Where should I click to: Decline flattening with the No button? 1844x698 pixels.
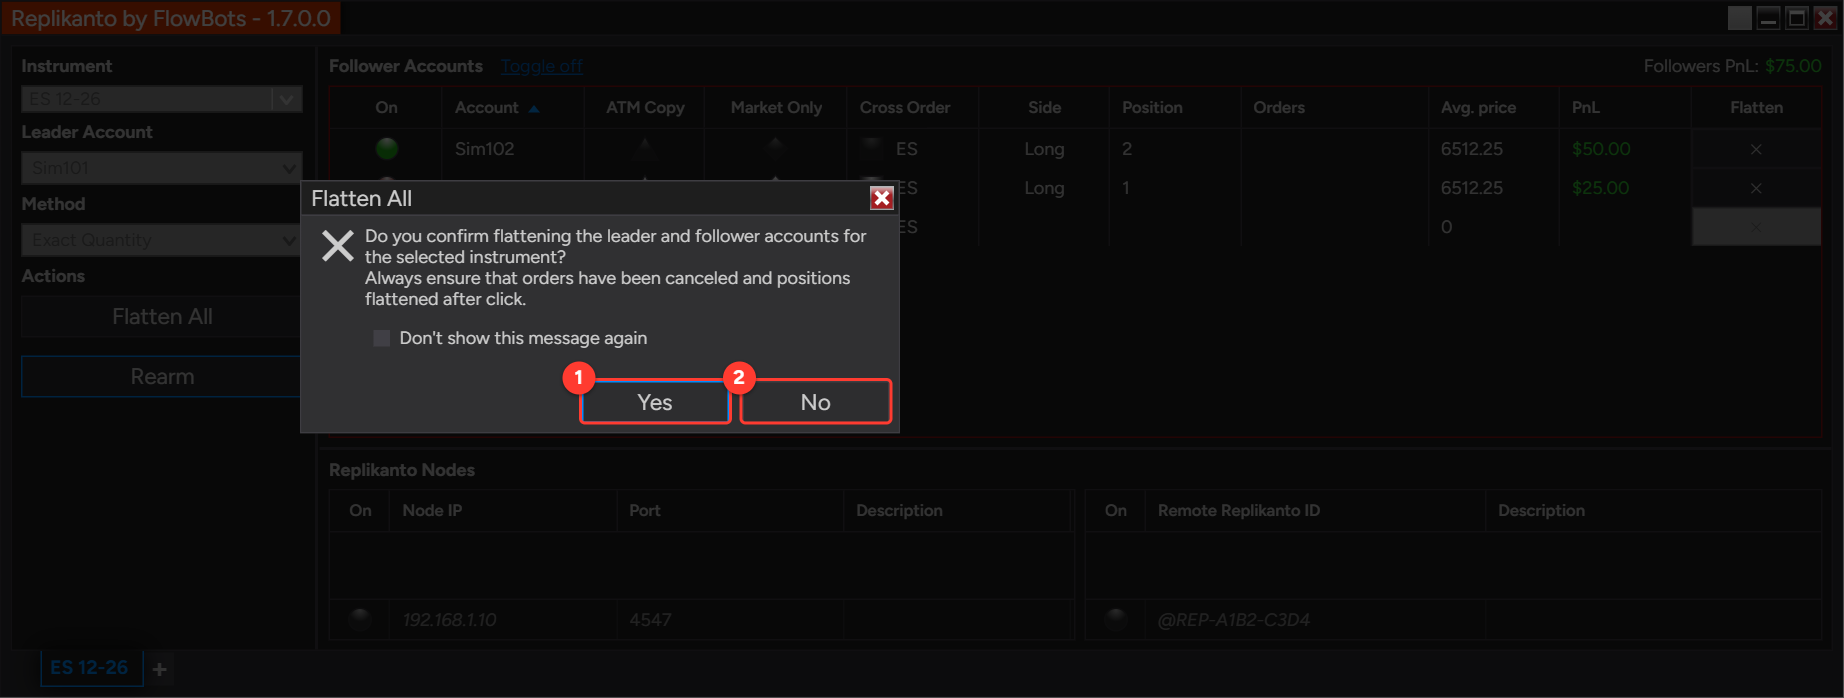tap(815, 402)
